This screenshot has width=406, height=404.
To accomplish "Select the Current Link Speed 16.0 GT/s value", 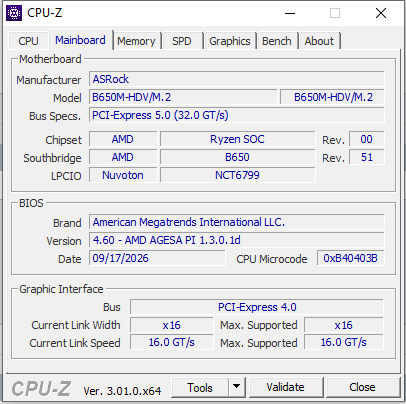I will pyautogui.click(x=171, y=343).
